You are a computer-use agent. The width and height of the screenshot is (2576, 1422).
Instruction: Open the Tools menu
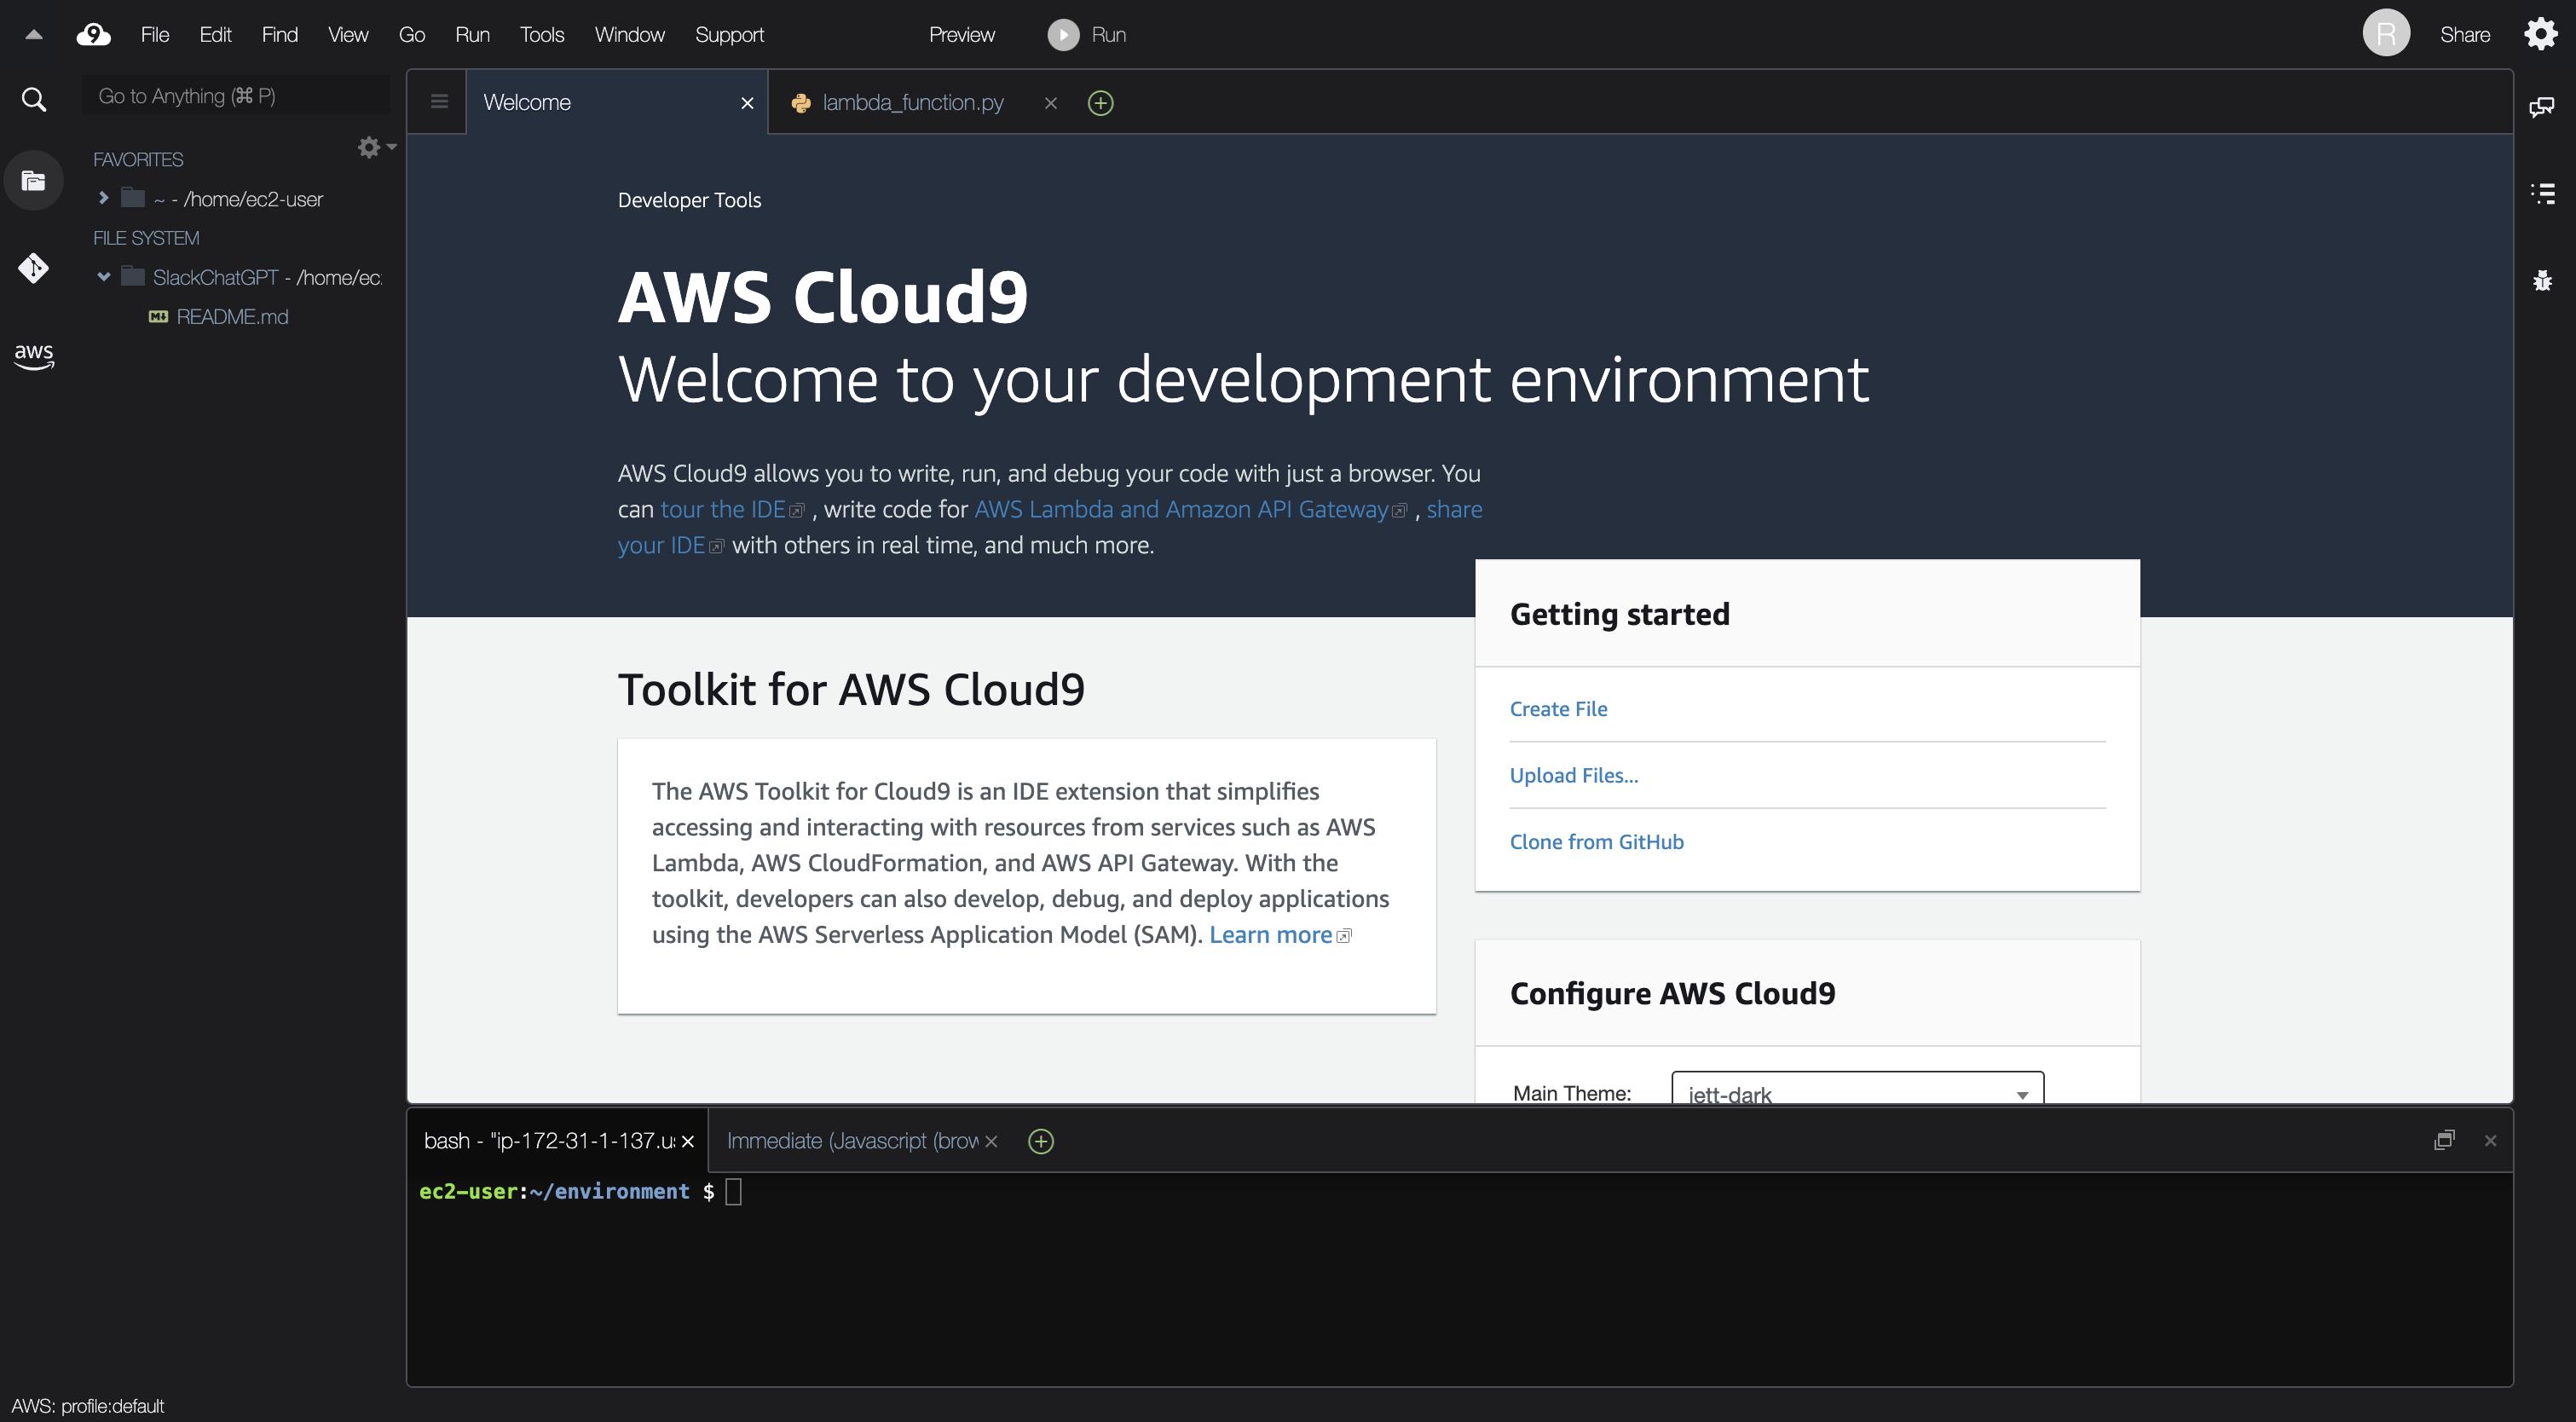[x=541, y=35]
